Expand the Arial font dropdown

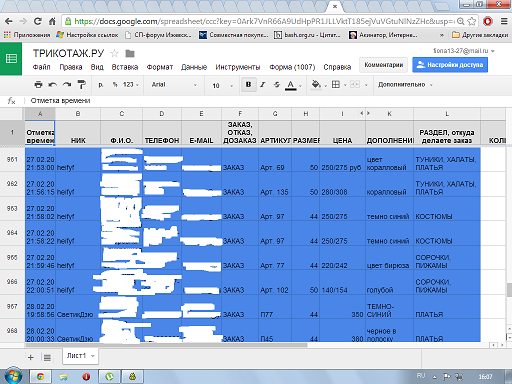174,85
